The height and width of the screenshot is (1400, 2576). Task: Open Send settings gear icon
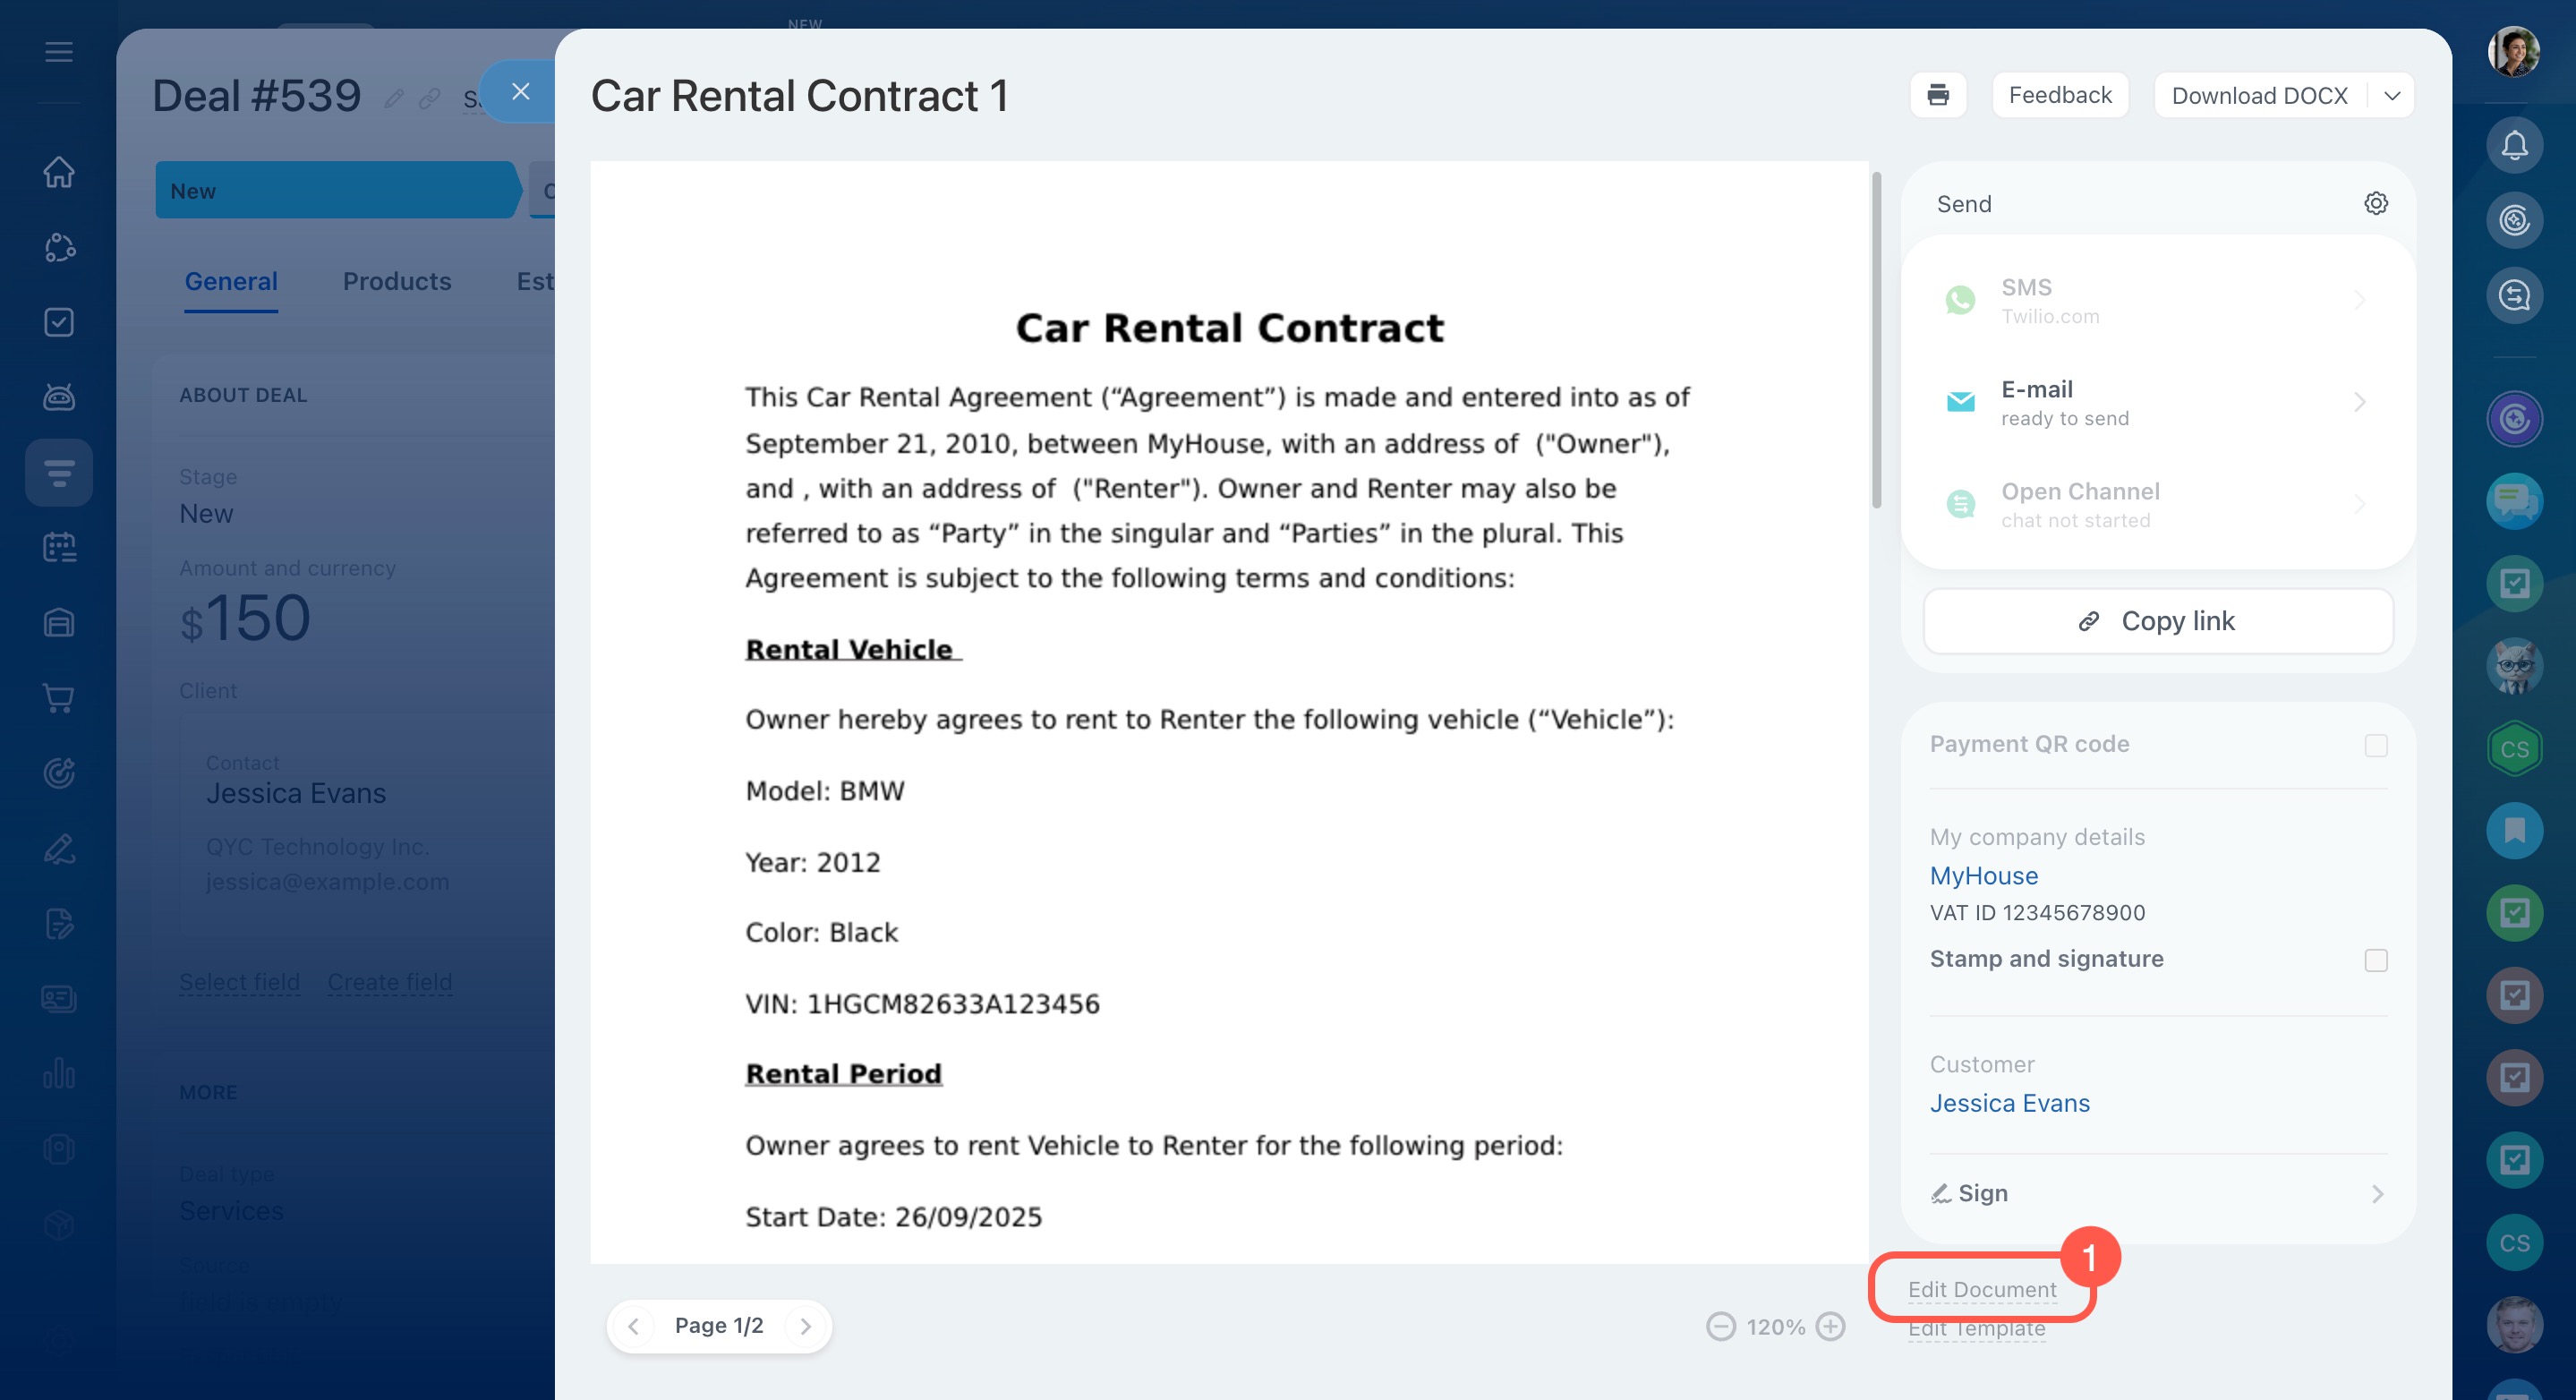tap(2375, 204)
